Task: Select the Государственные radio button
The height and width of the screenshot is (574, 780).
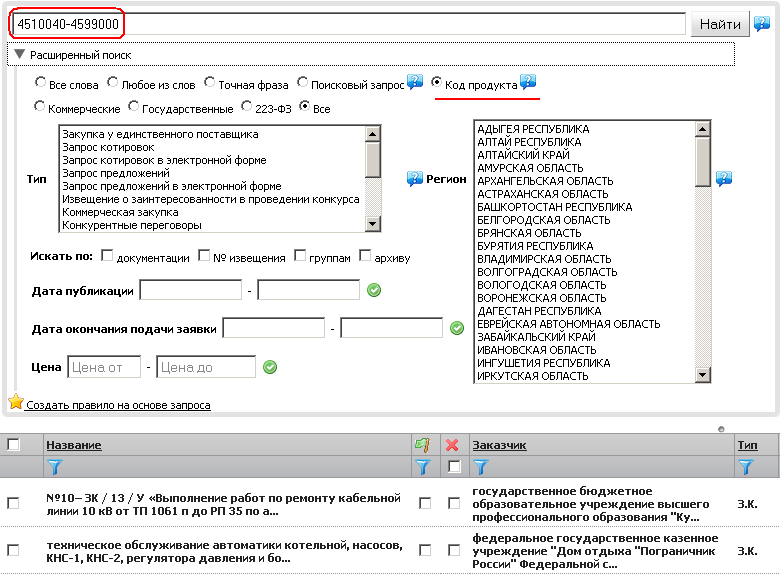Action: point(133,107)
